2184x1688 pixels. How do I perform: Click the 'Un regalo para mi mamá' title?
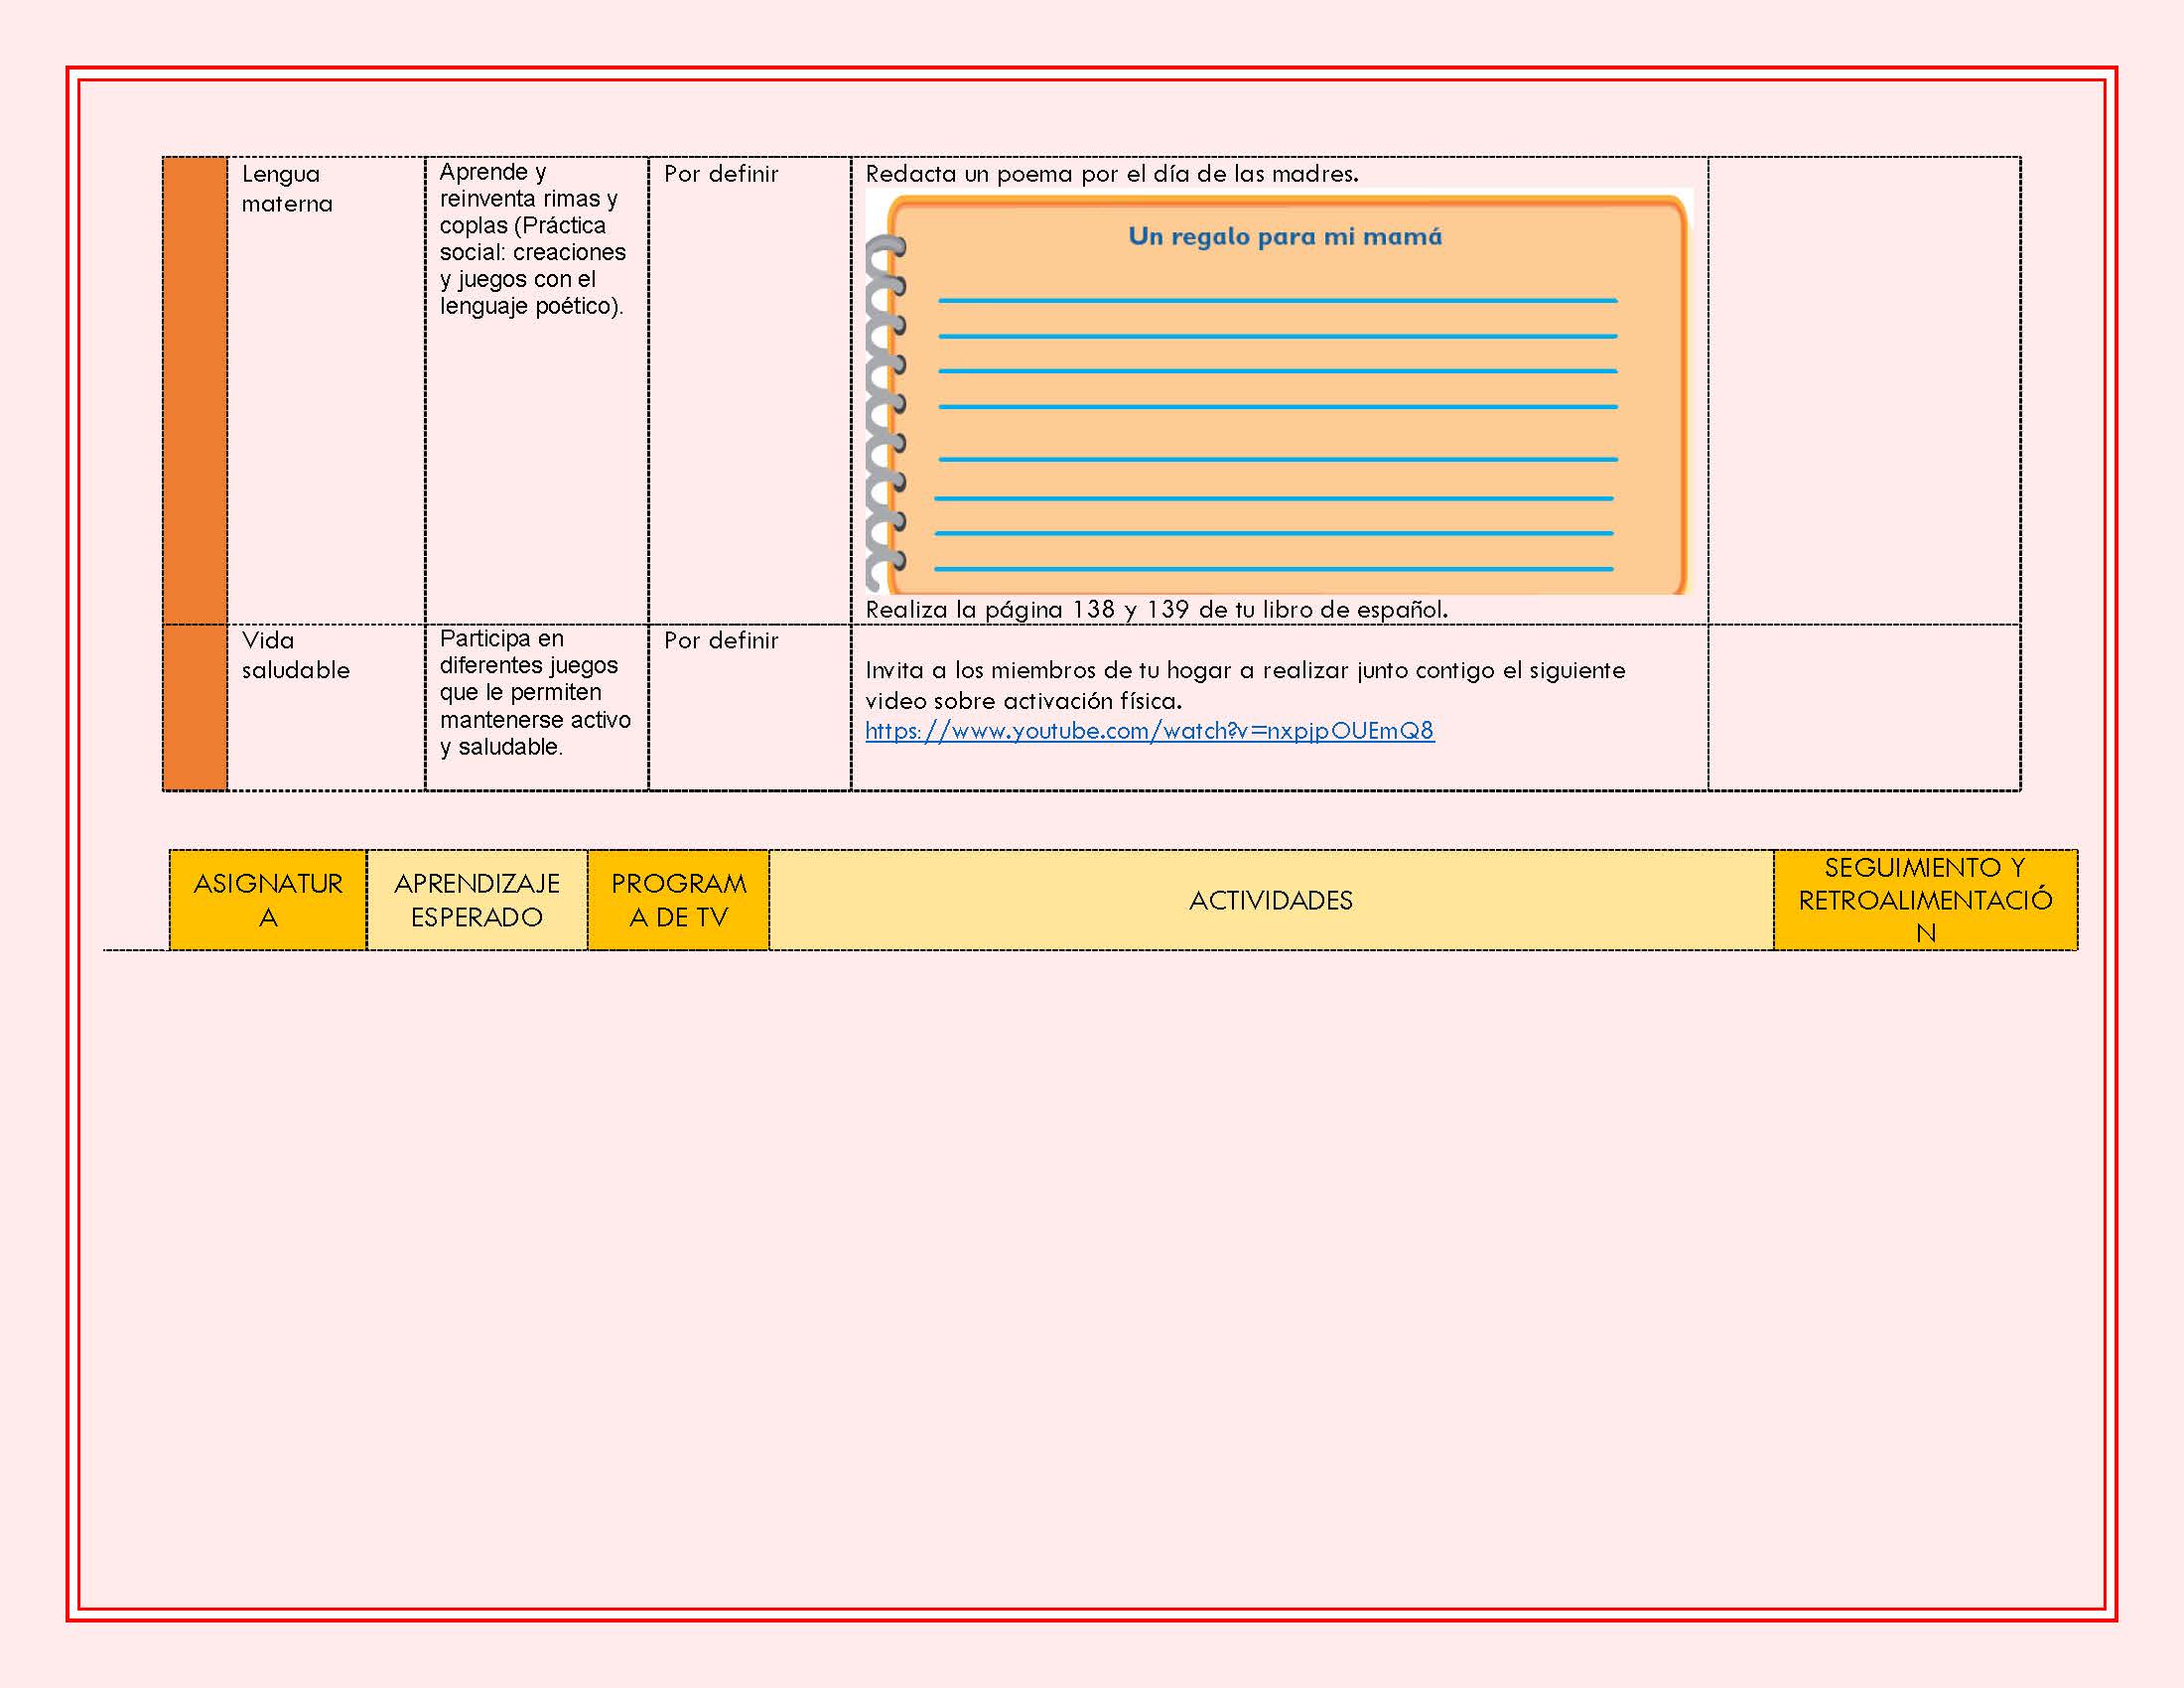coord(1285,237)
